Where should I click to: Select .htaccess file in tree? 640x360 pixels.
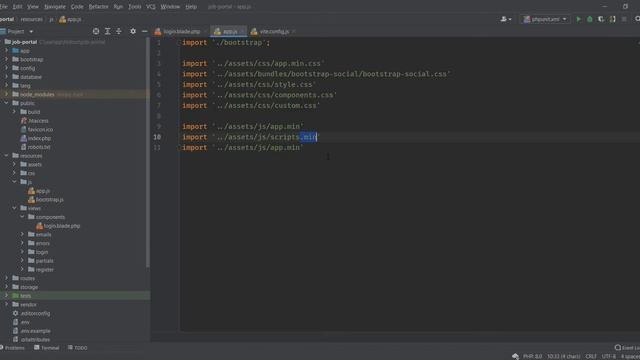click(34, 121)
